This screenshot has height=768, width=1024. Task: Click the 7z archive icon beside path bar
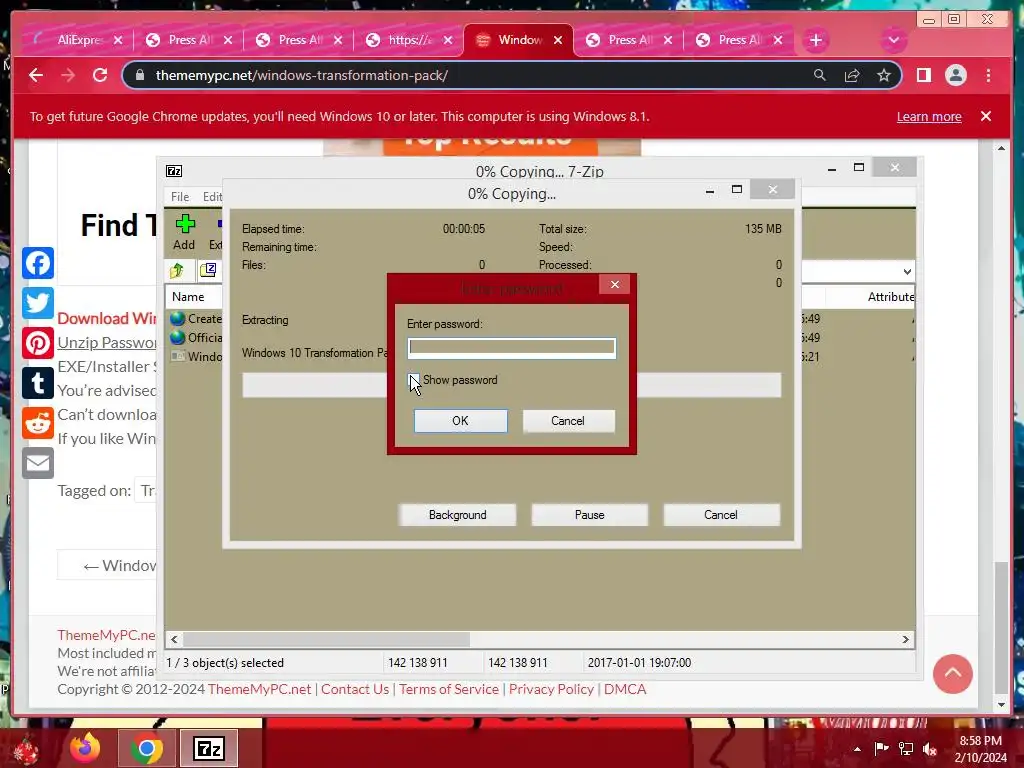(x=208, y=270)
